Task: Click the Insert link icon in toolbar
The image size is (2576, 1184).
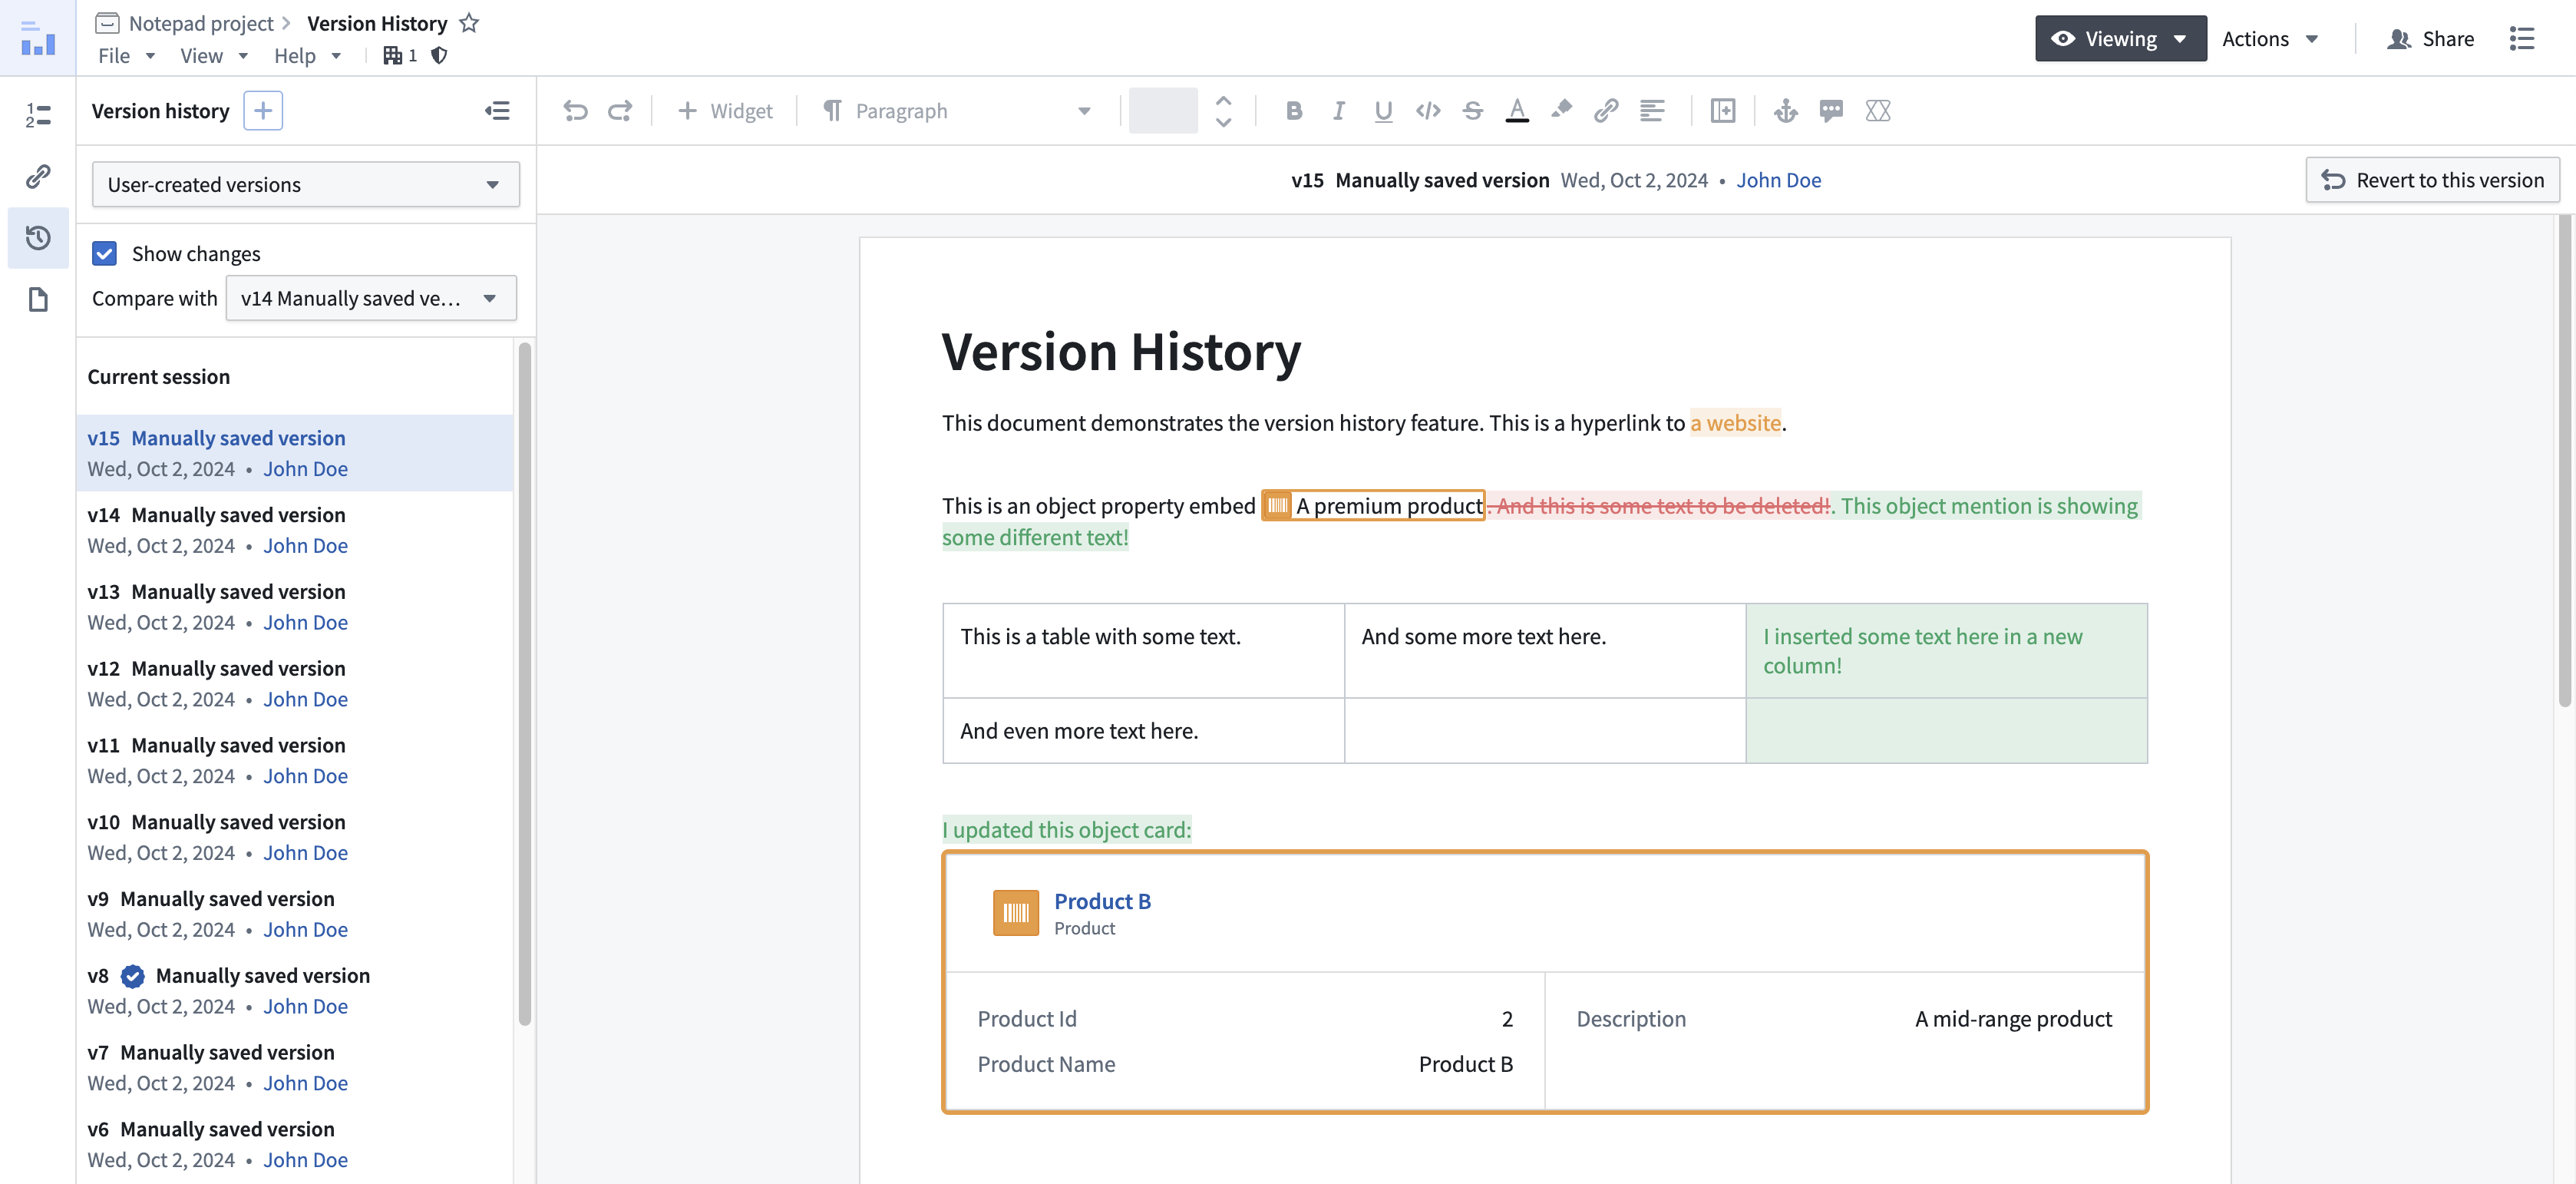Action: click(1606, 111)
